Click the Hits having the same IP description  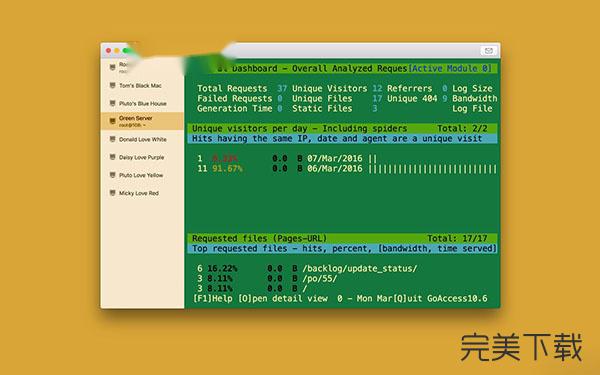click(337, 139)
